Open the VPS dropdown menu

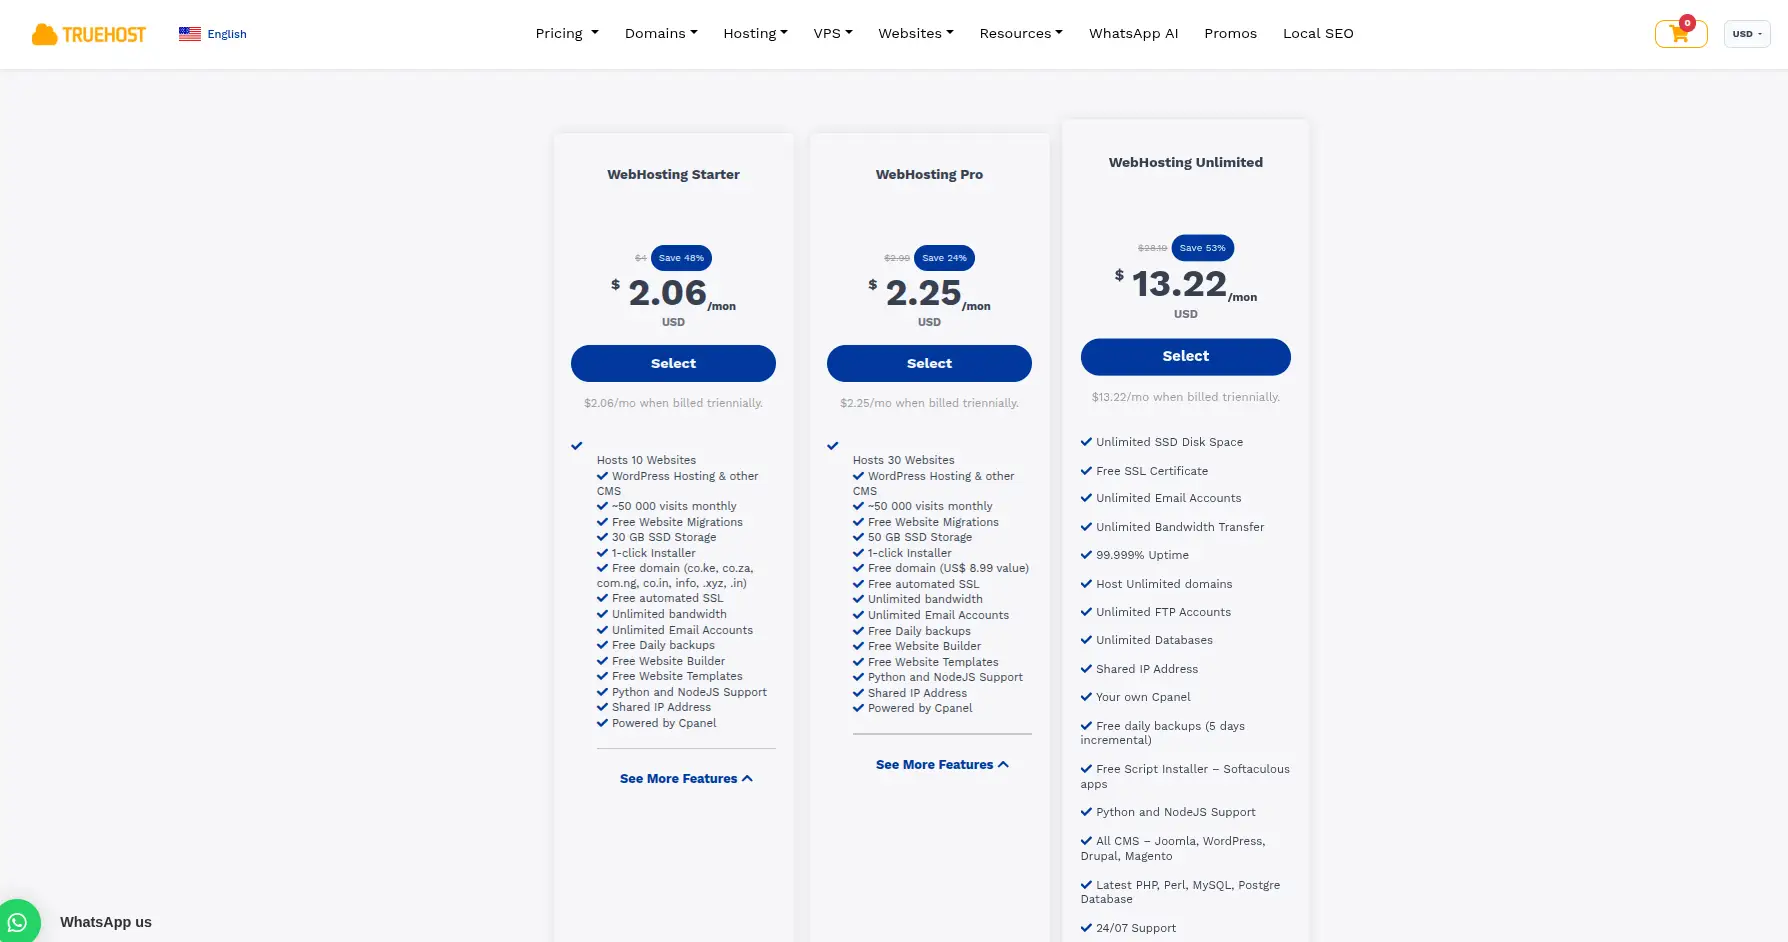(x=833, y=33)
